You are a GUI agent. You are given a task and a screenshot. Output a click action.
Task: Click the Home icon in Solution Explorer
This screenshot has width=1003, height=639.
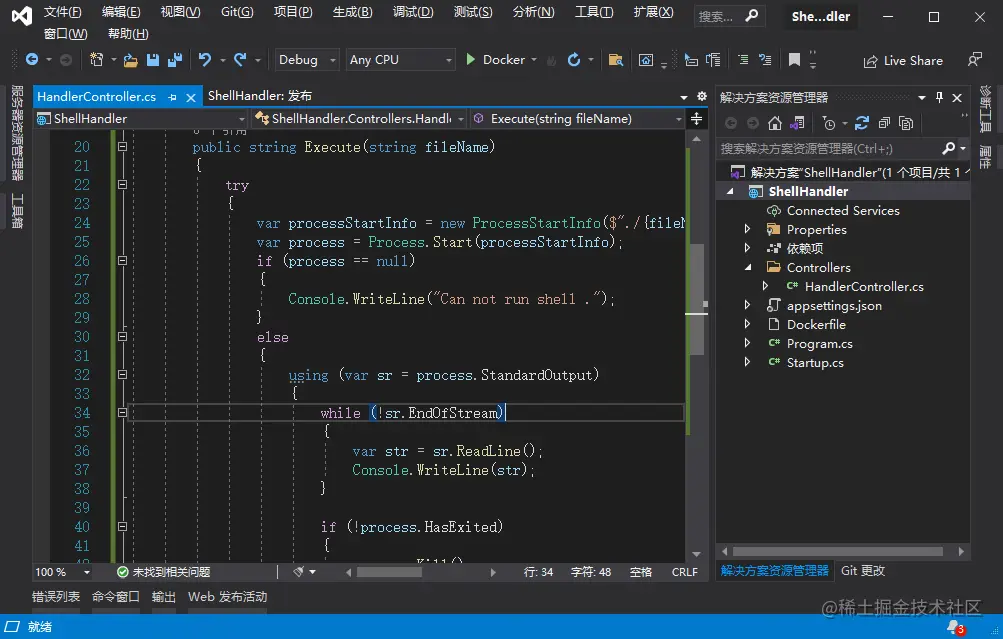click(775, 124)
